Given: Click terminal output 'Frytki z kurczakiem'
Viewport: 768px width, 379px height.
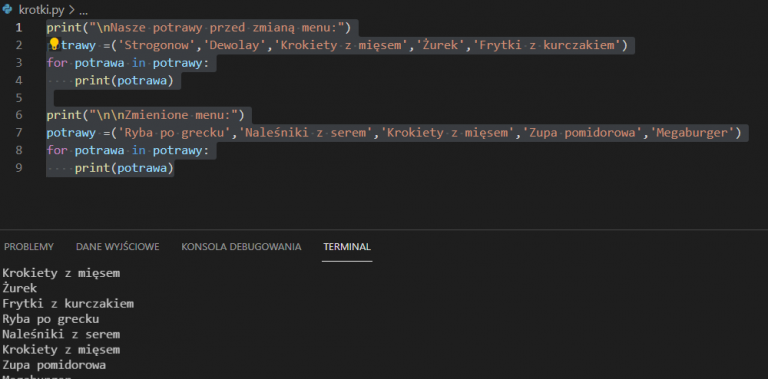Looking at the screenshot, I should (x=68, y=304).
